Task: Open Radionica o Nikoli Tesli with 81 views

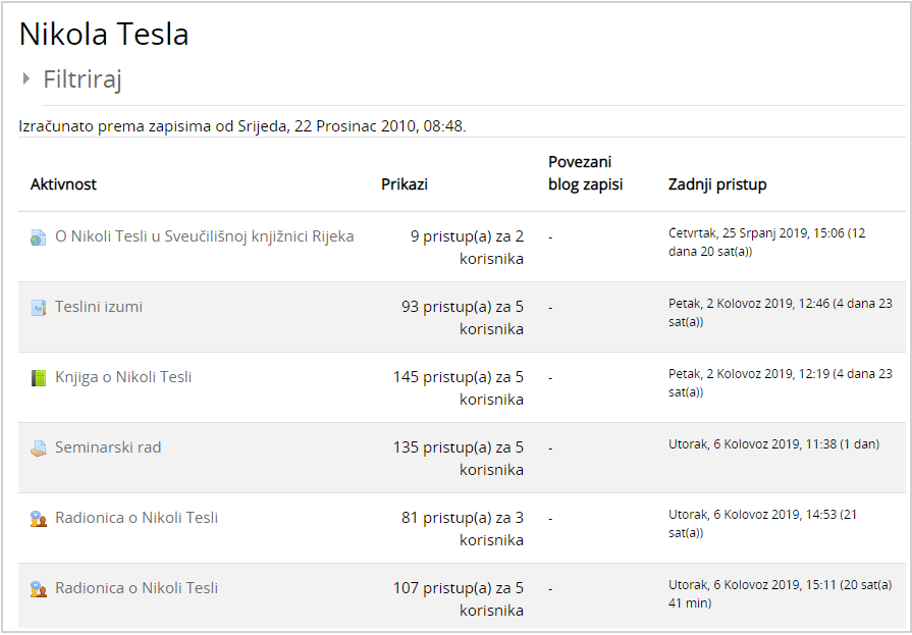Action: click(136, 517)
